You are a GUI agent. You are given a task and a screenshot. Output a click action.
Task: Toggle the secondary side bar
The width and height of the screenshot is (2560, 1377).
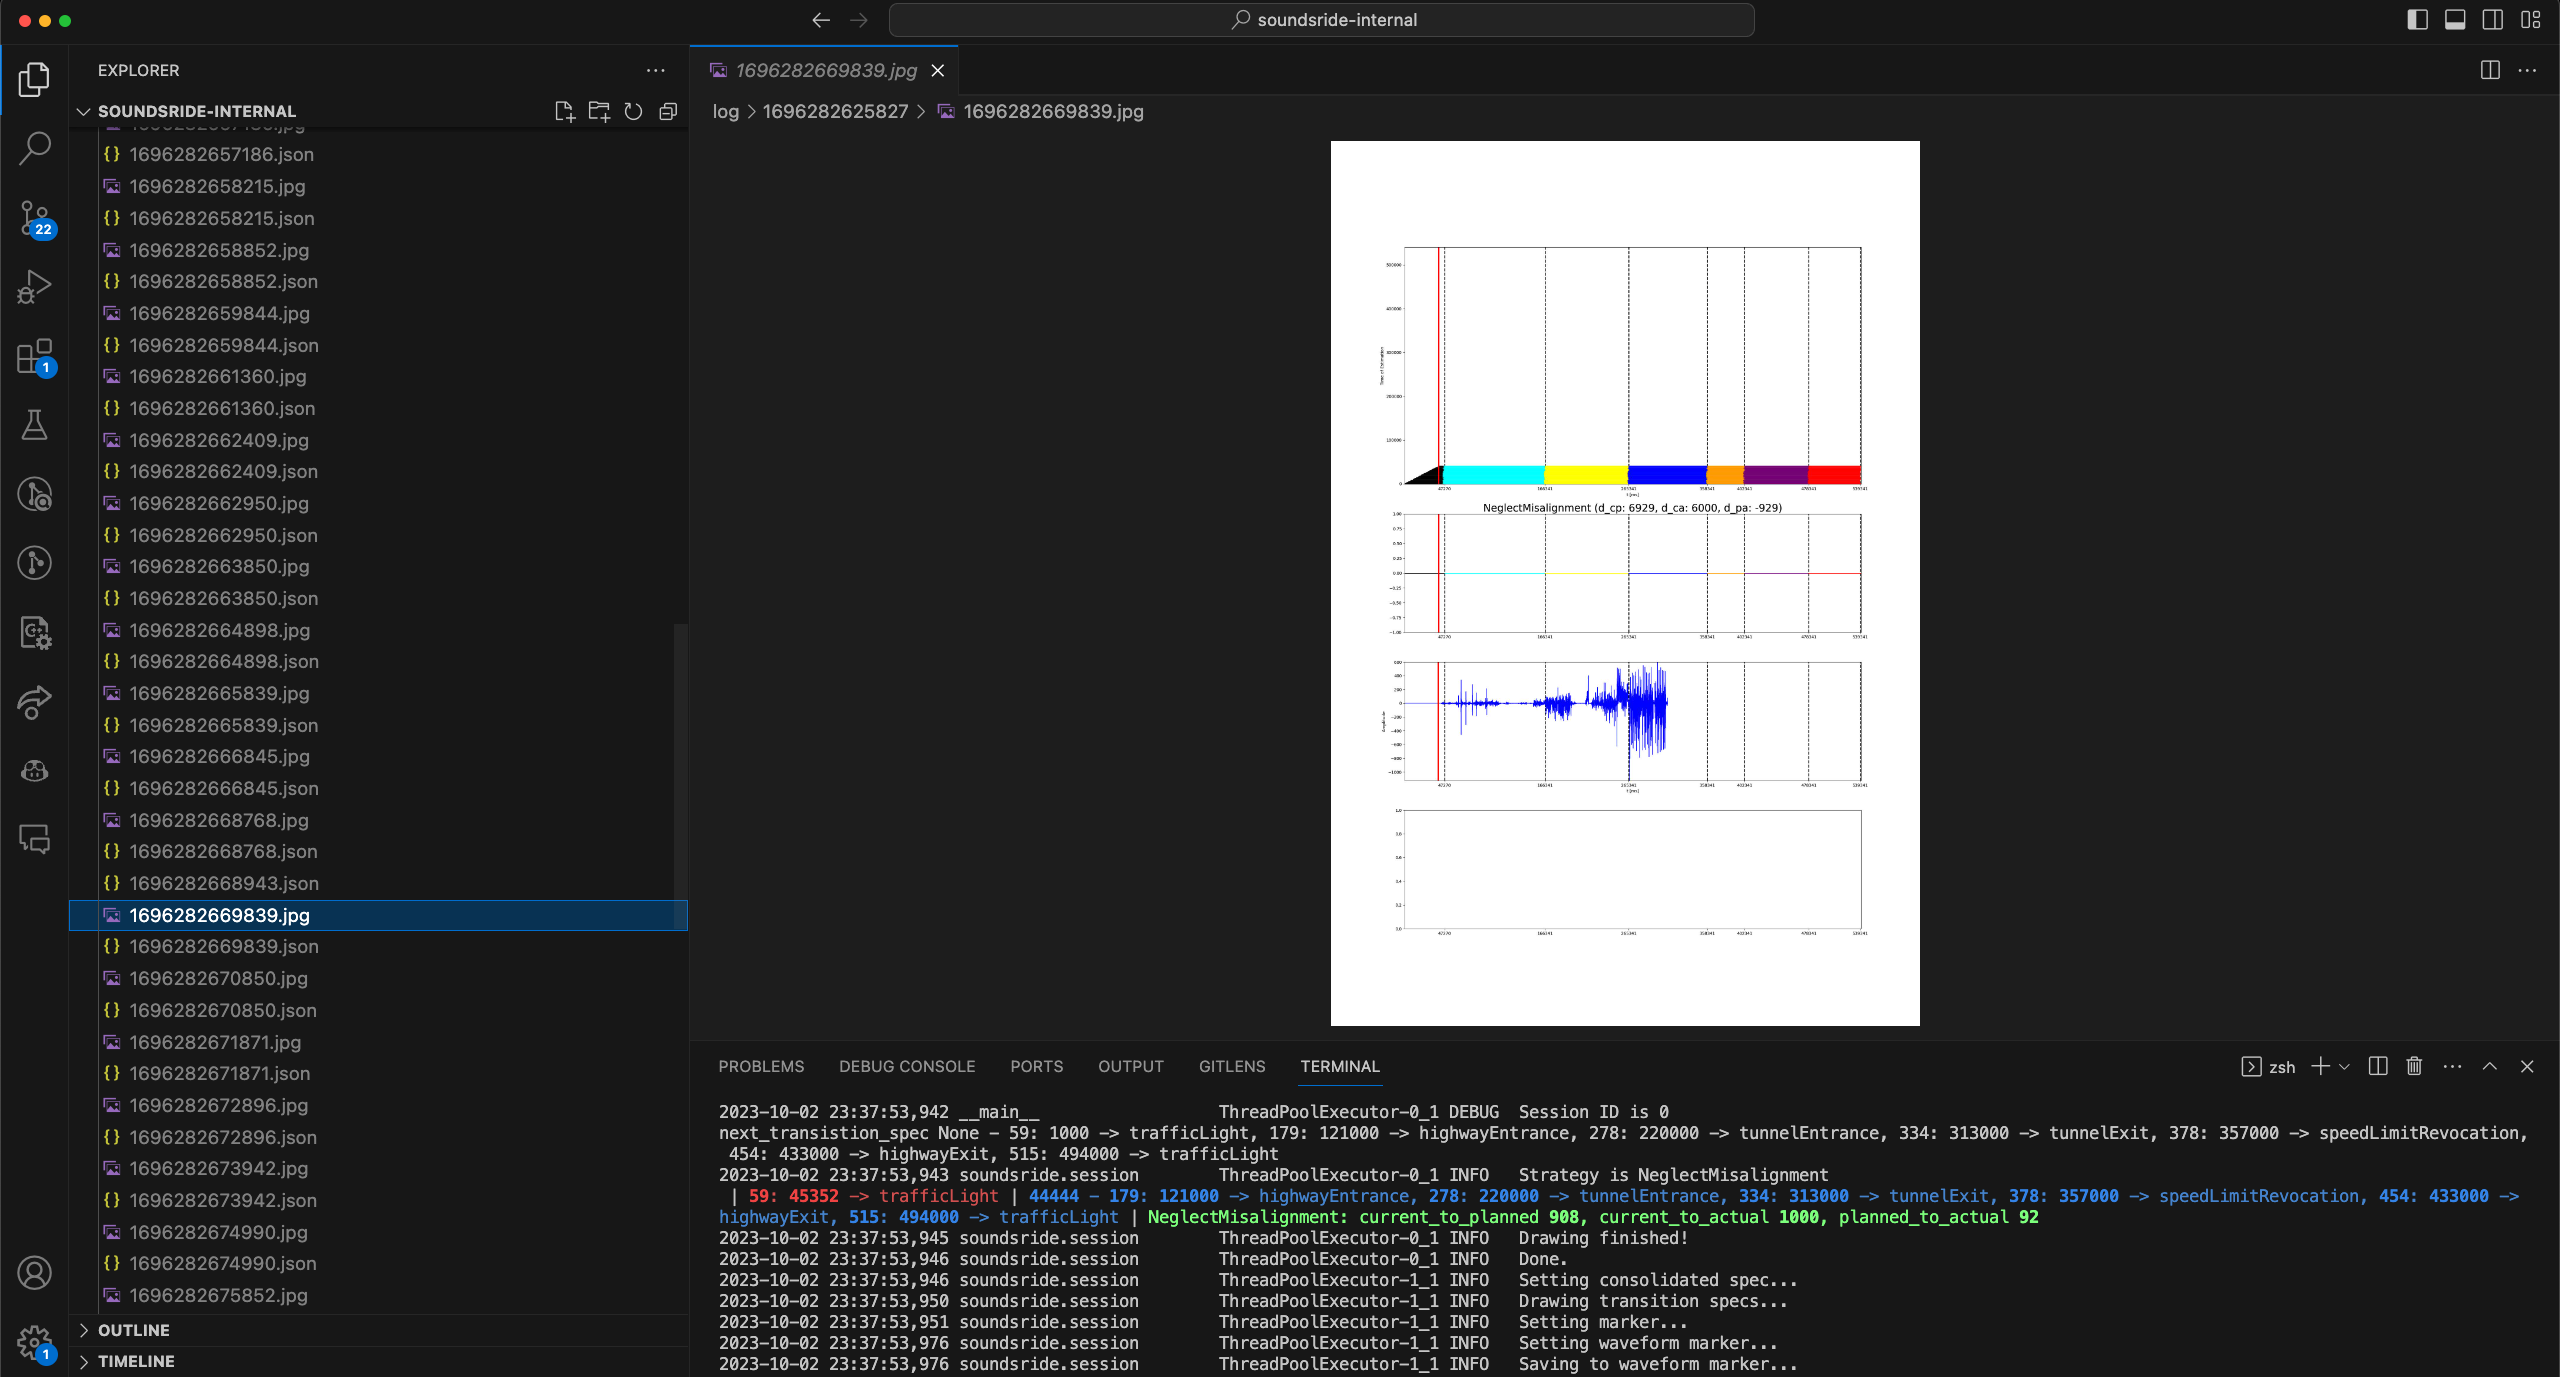2493,20
